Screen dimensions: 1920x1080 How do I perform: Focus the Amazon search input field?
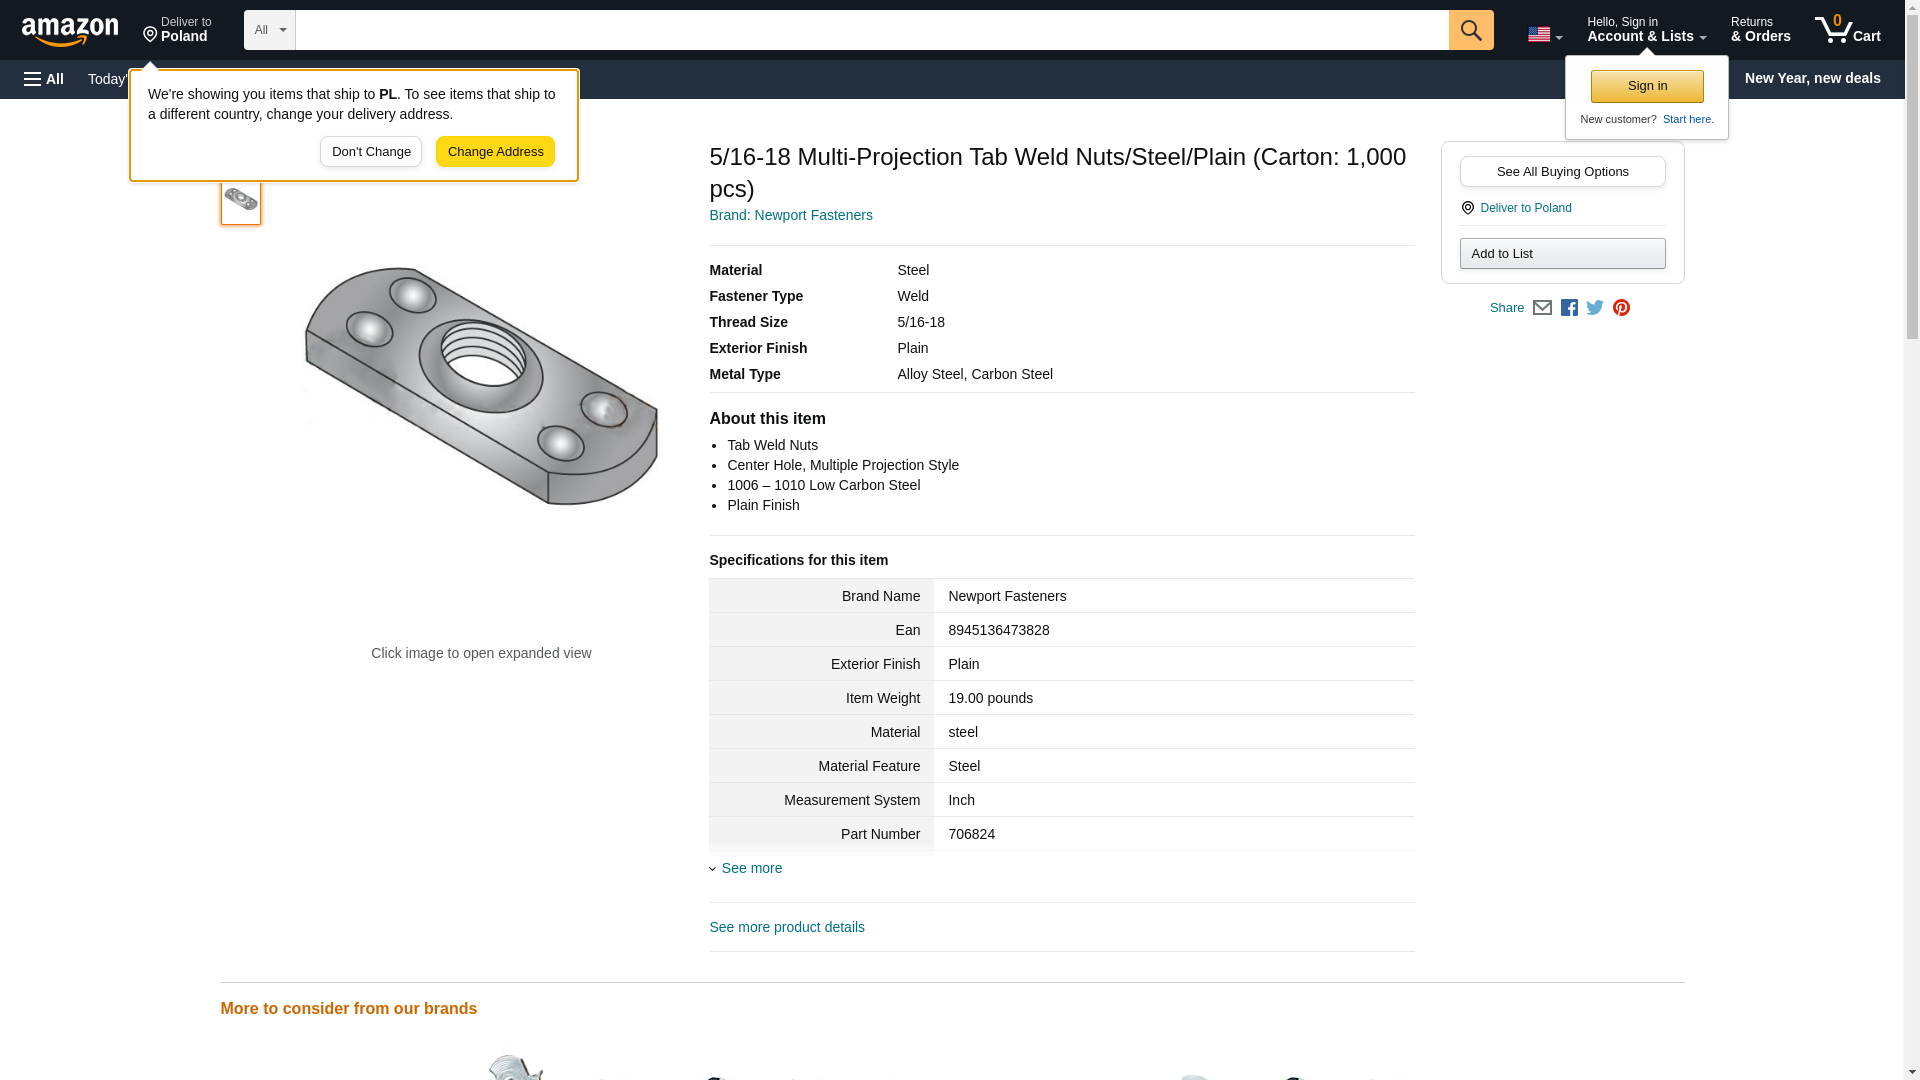pos(871,30)
